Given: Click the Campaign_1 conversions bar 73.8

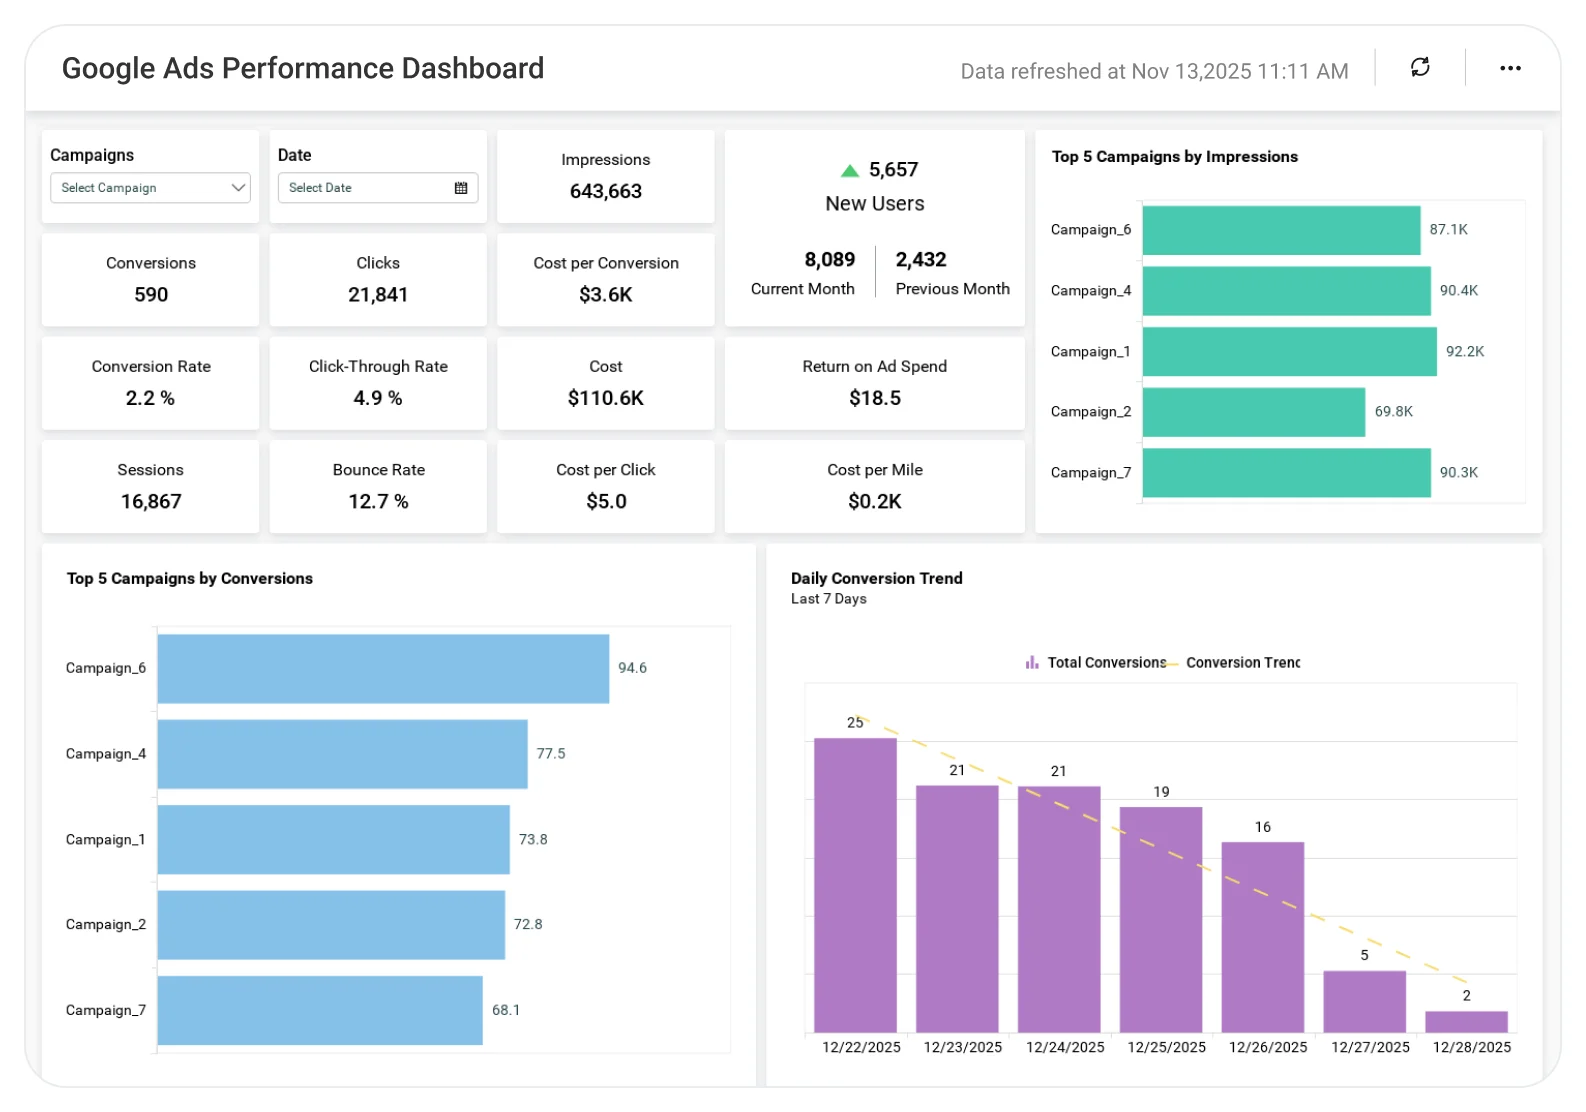Looking at the screenshot, I should pos(334,840).
